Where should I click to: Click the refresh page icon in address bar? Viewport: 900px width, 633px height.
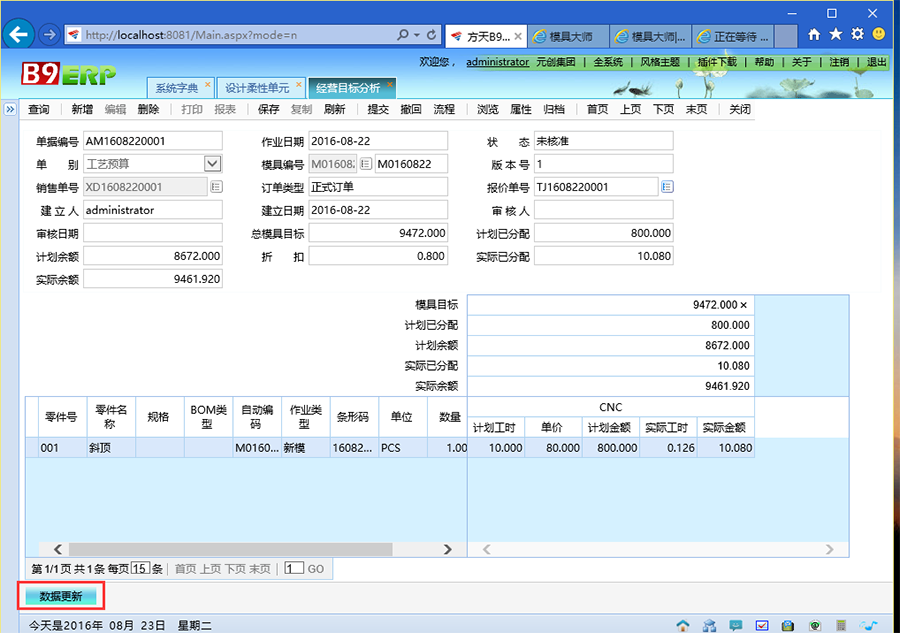(x=432, y=35)
